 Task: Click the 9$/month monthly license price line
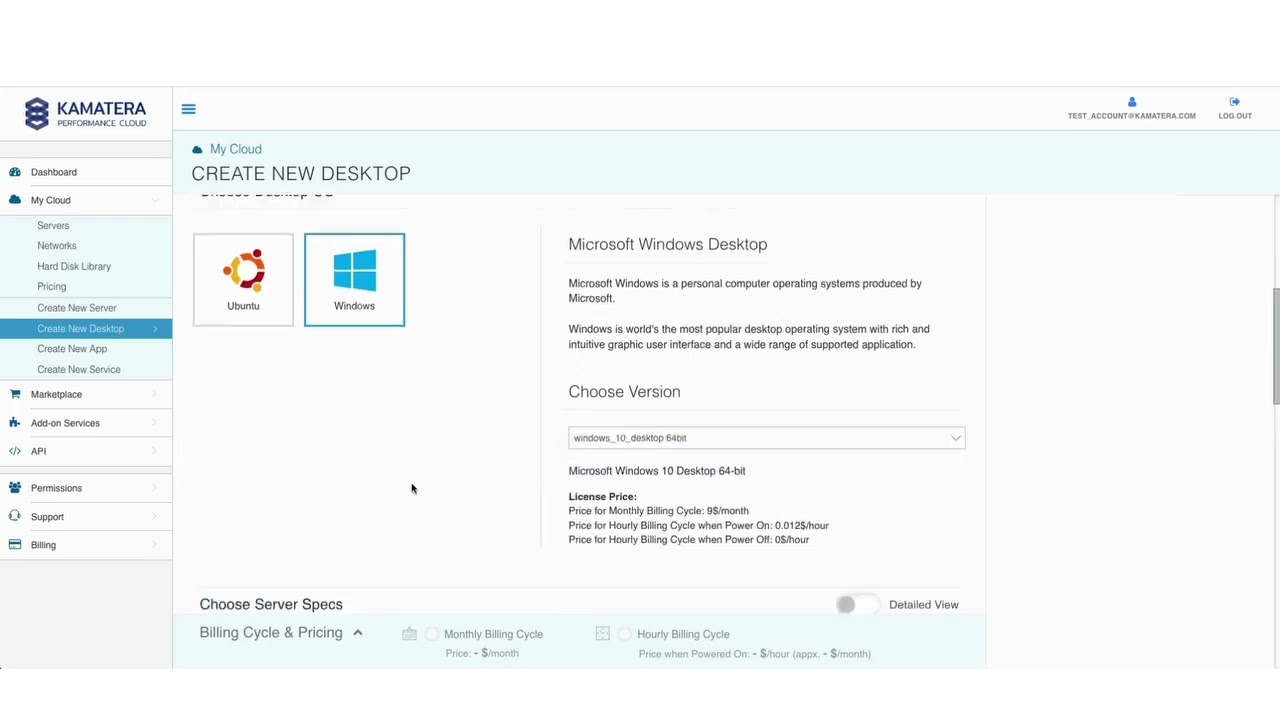tap(658, 511)
